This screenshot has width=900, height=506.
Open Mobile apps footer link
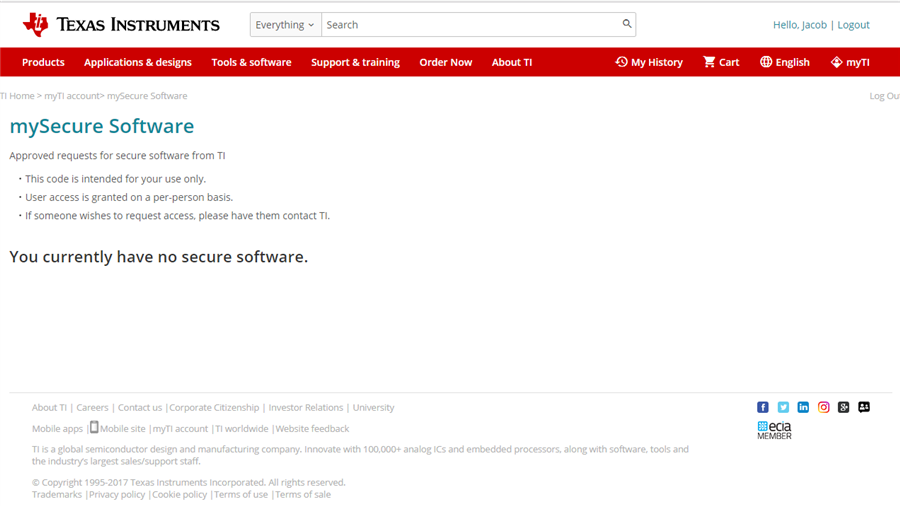(57, 429)
